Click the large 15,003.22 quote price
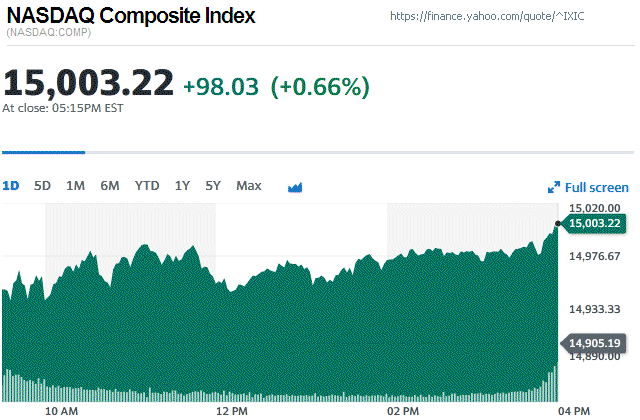Image resolution: width=640 pixels, height=420 pixels. pos(88,84)
